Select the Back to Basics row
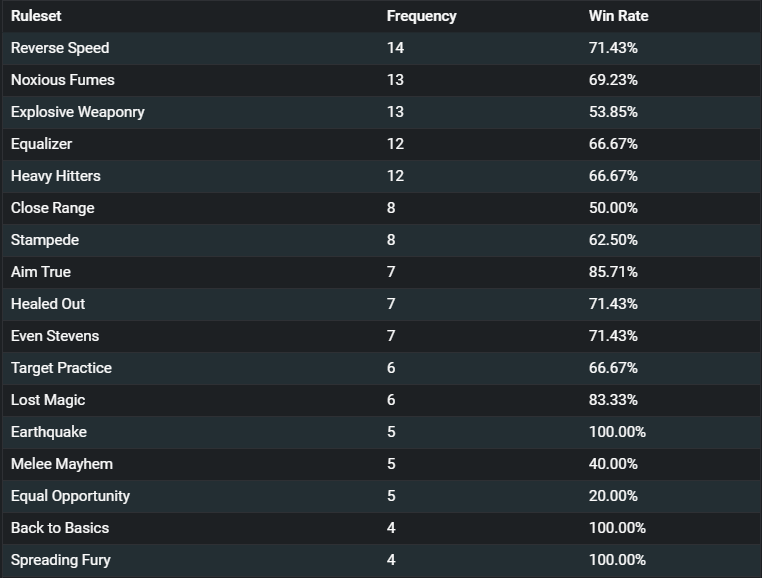762x578 pixels. tap(382, 528)
